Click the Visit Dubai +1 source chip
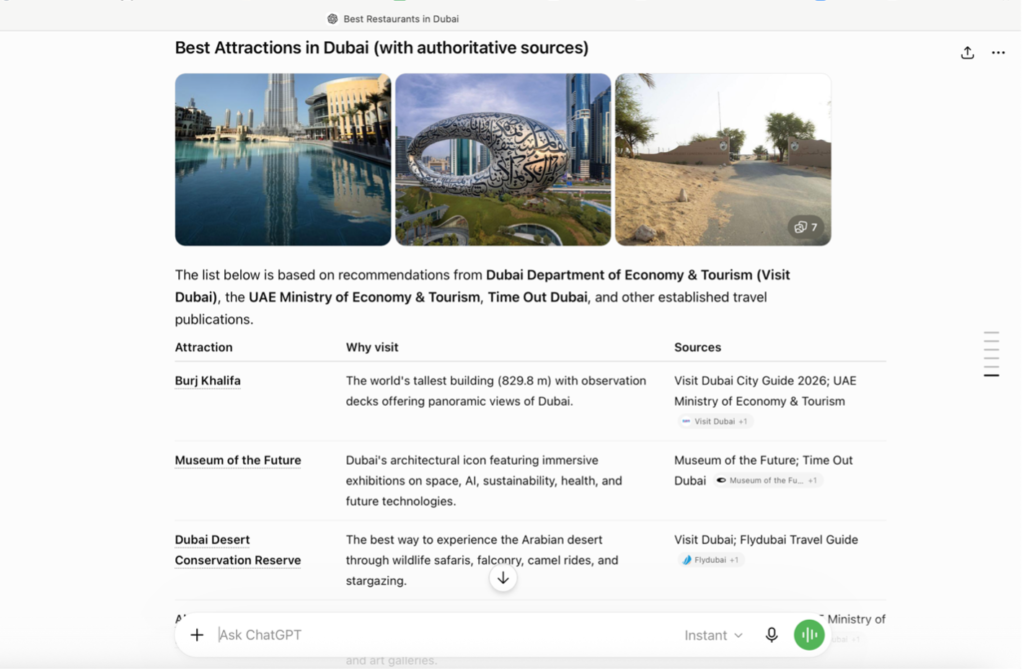Screen dimensions: 1024x671 click(x=716, y=422)
